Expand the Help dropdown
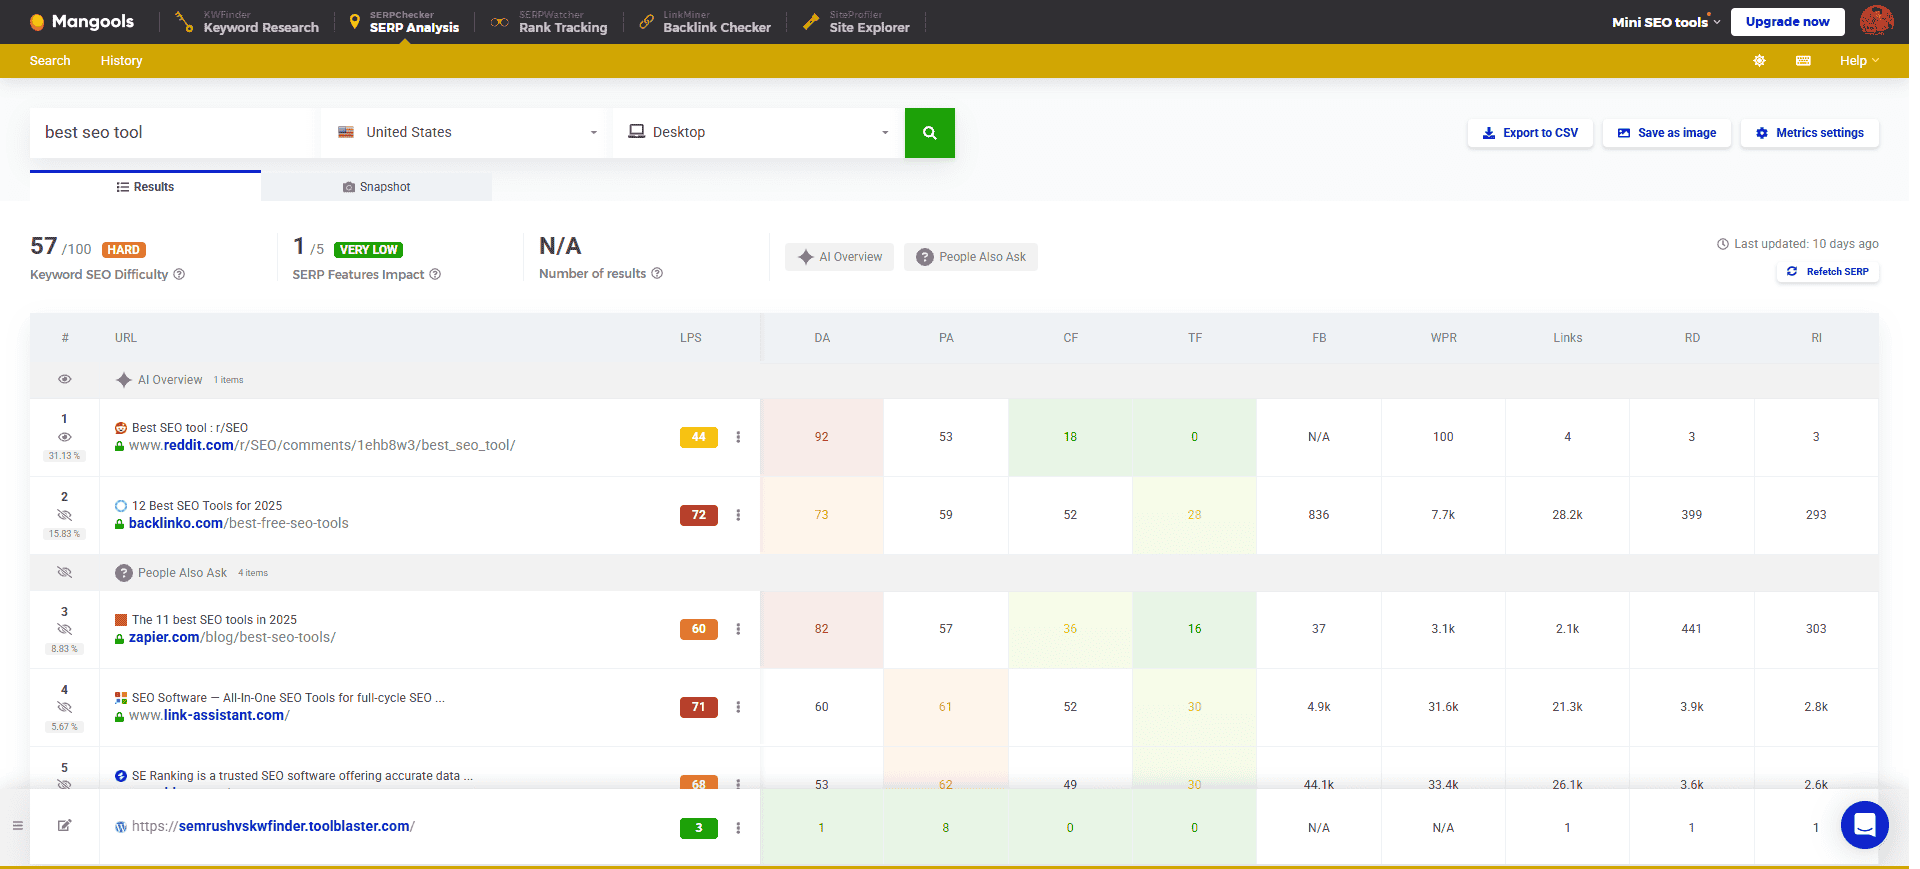This screenshot has width=1920, height=869. coord(1859,61)
